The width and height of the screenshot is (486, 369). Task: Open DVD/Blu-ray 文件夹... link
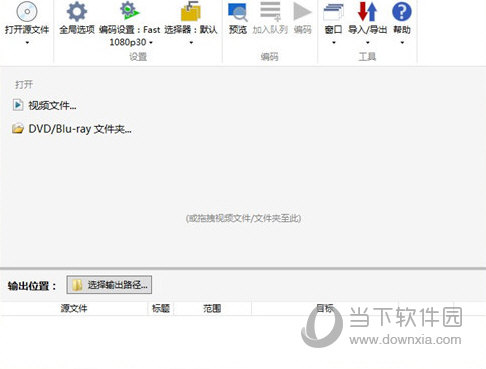[80, 129]
